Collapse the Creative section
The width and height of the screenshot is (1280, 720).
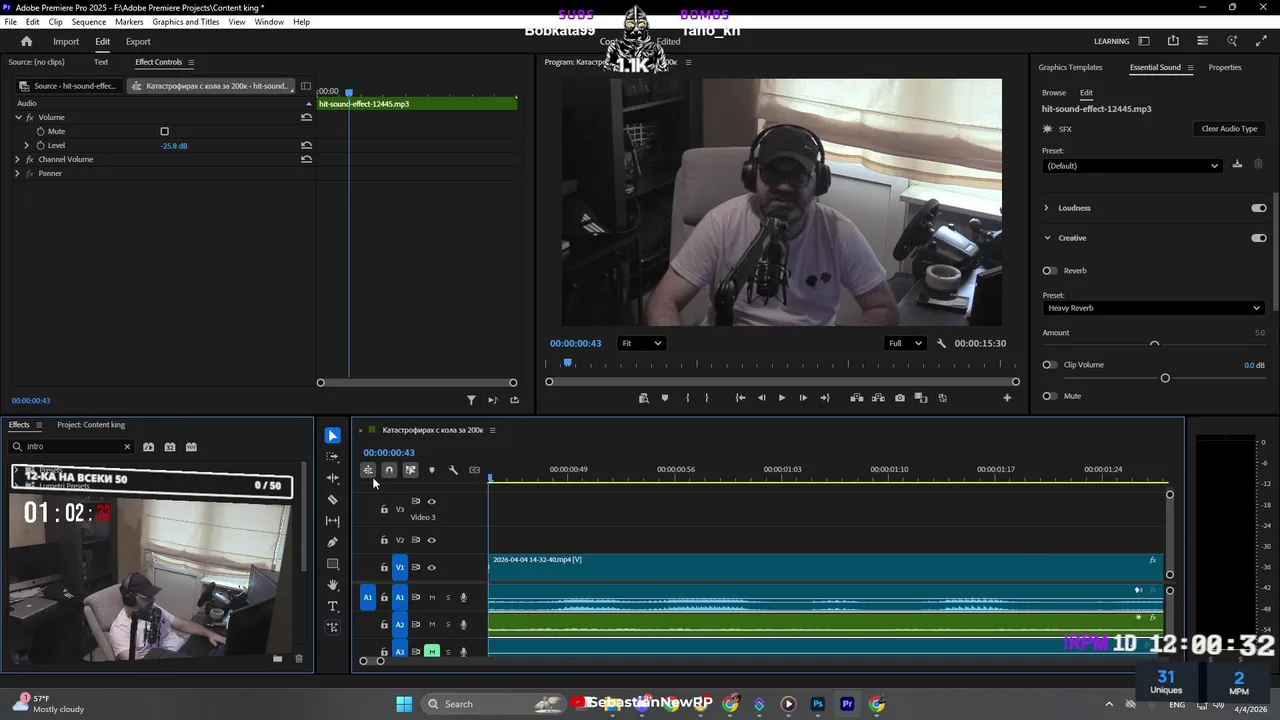[1047, 238]
